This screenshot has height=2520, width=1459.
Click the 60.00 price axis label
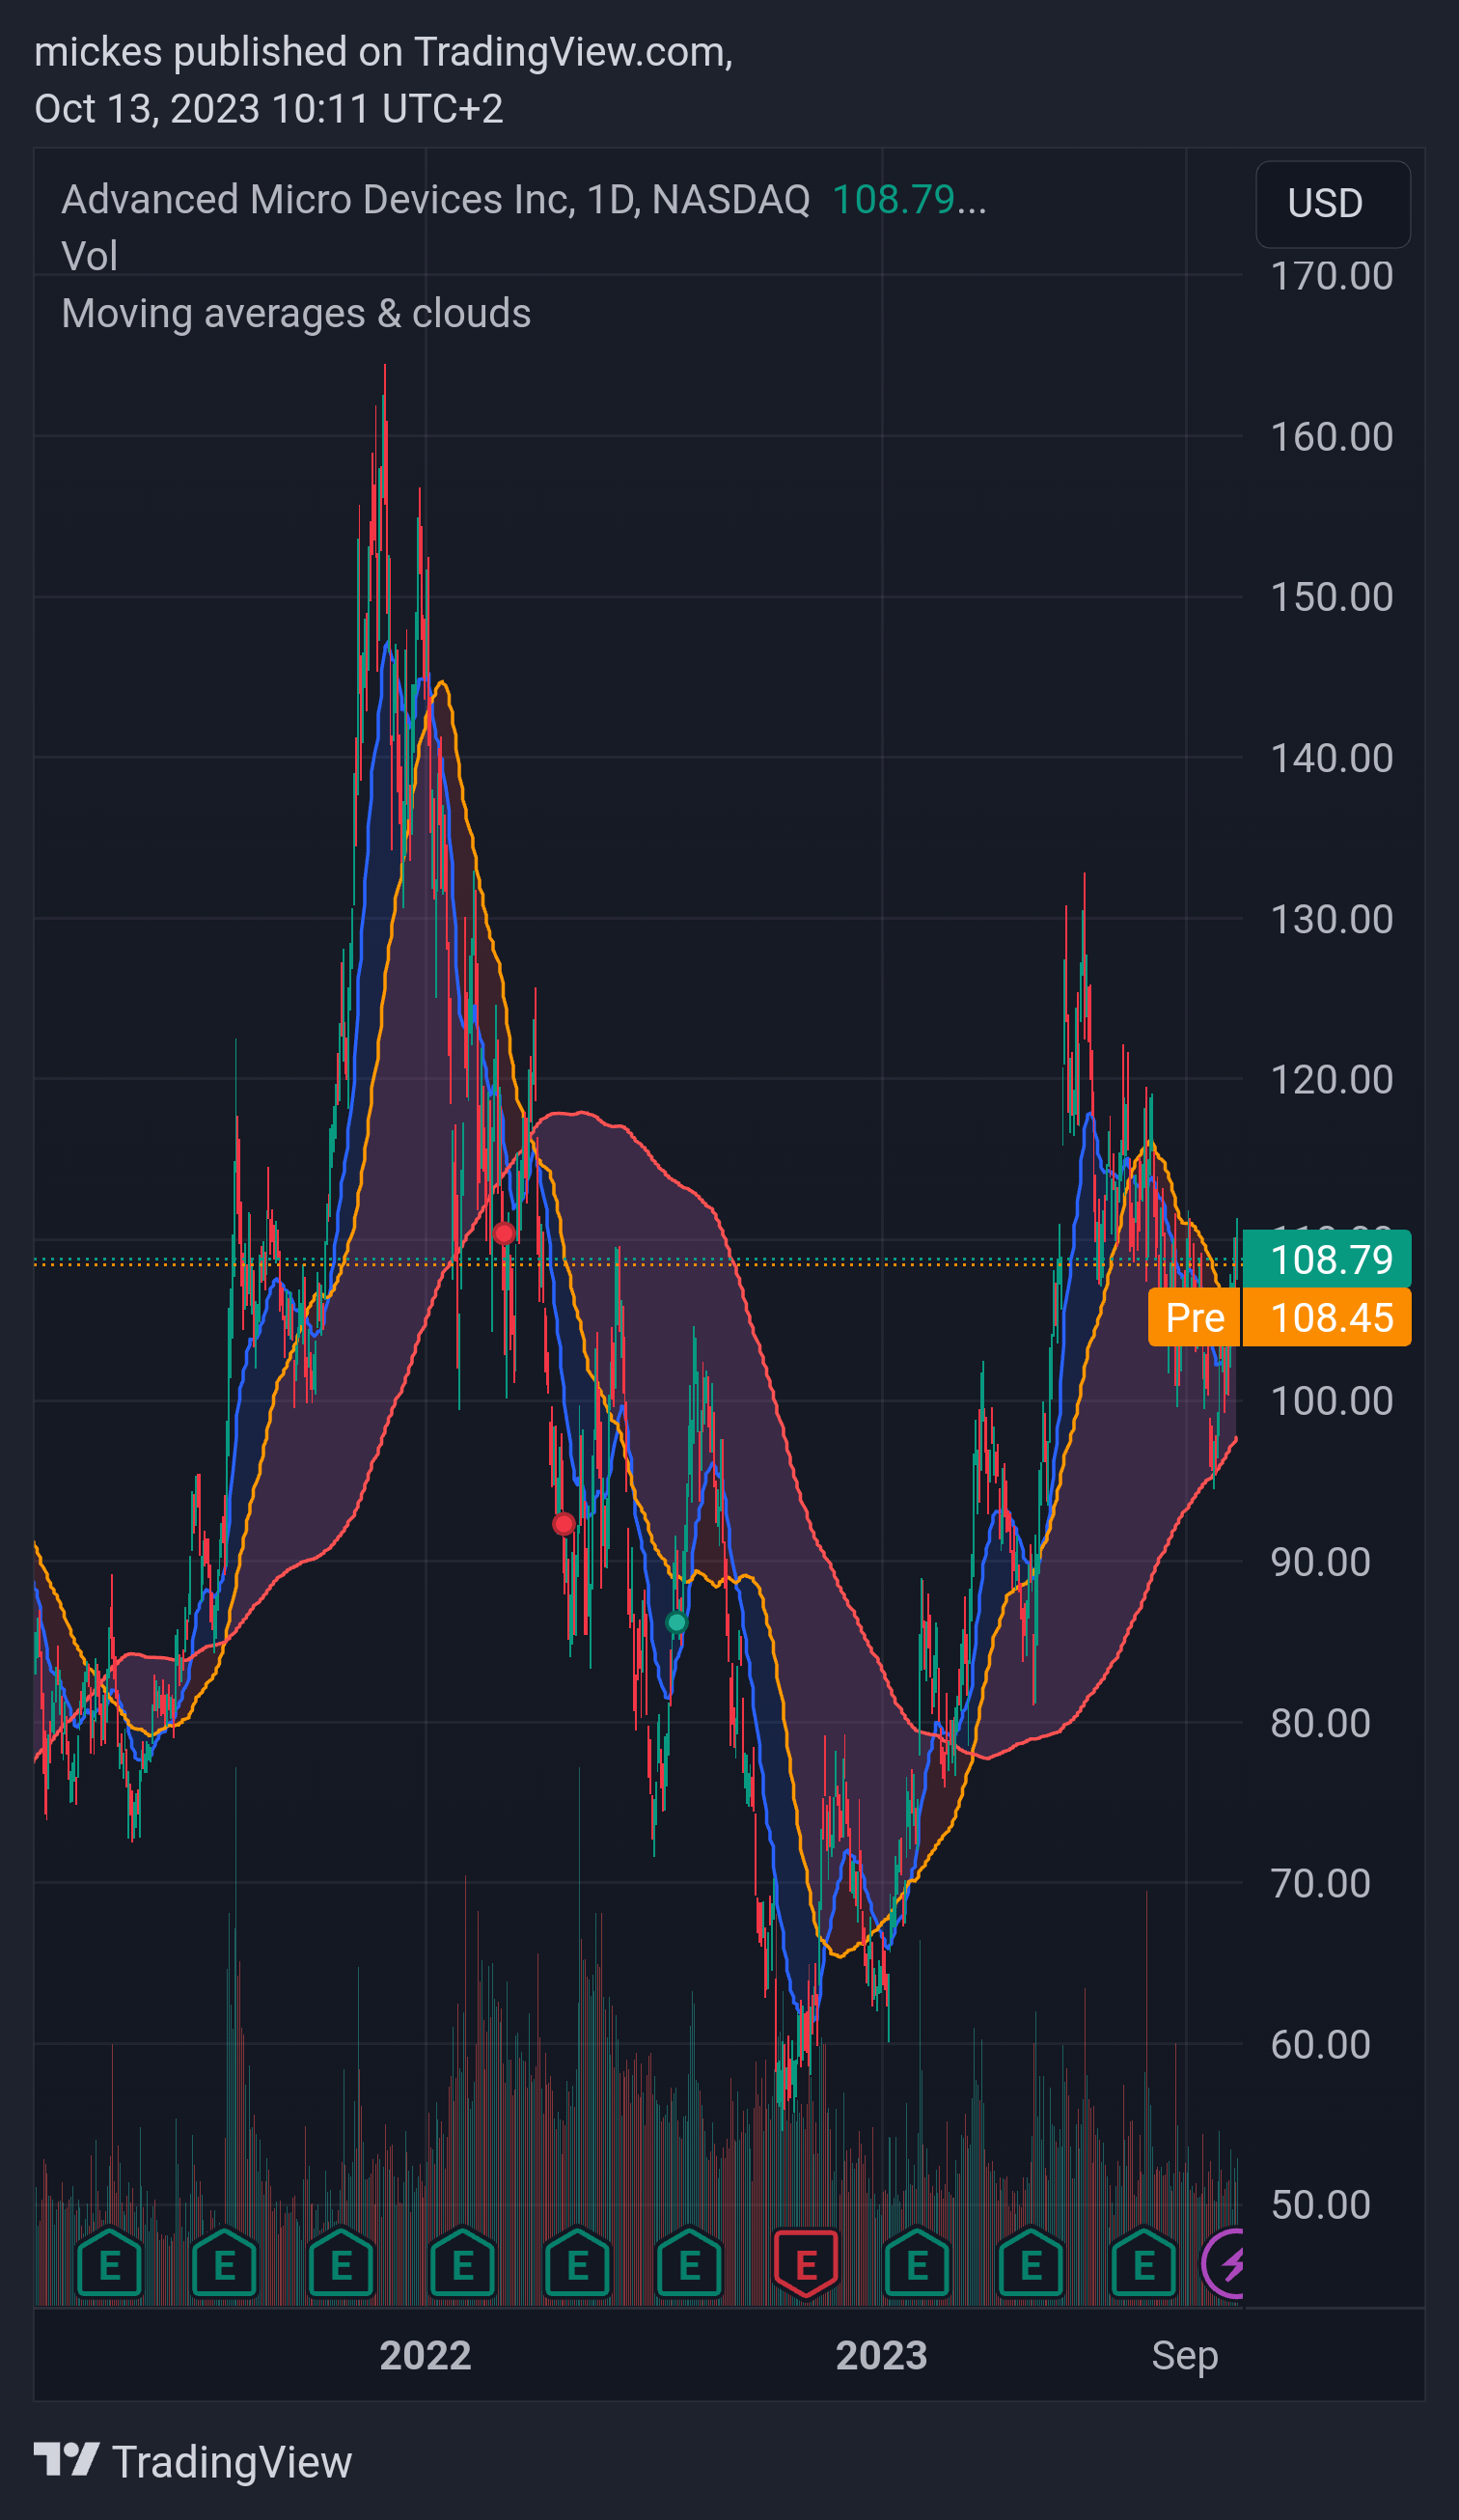click(x=1321, y=2045)
